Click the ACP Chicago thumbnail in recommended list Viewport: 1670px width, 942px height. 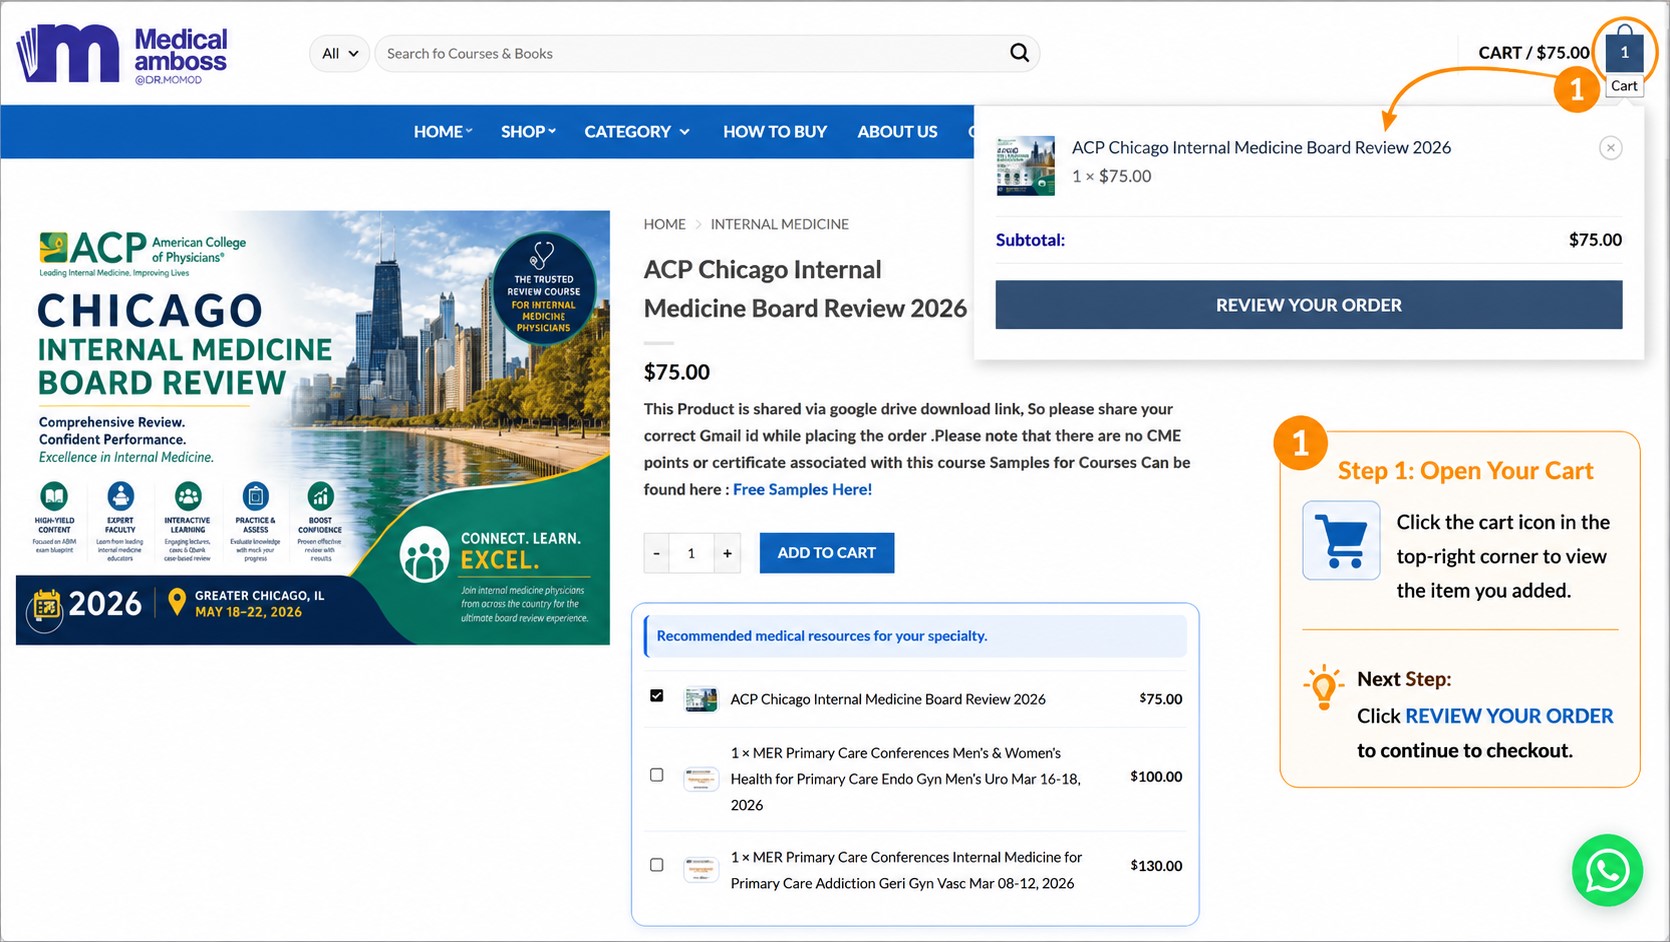(x=701, y=699)
